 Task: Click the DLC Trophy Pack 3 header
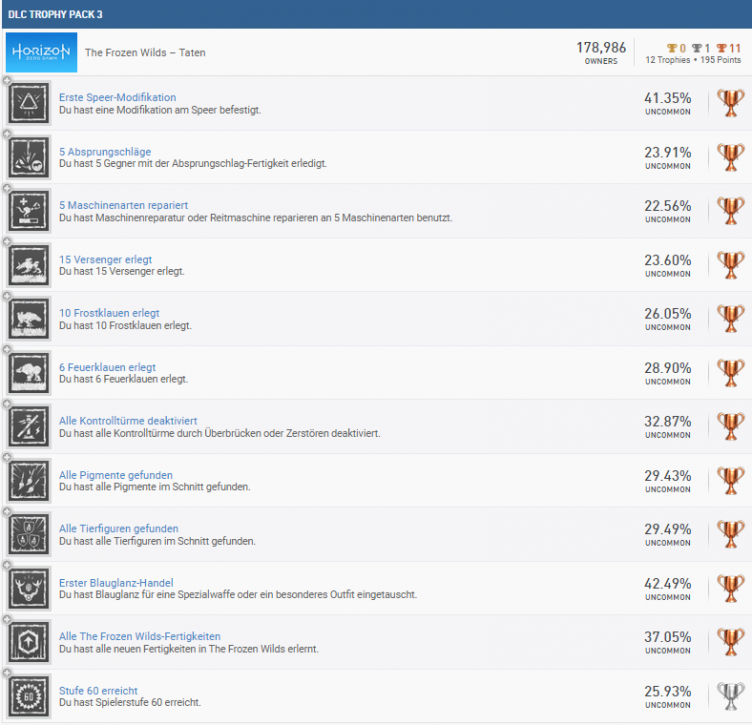55,14
